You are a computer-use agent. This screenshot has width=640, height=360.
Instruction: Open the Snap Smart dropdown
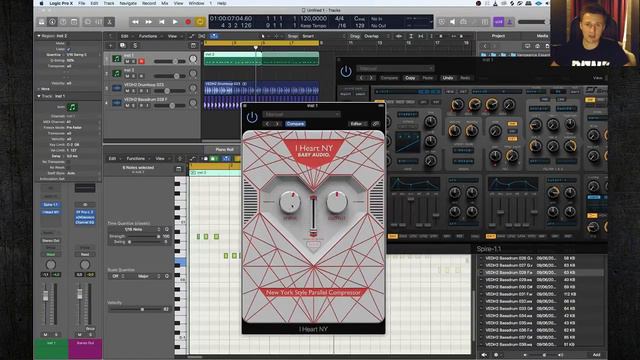tap(308, 36)
